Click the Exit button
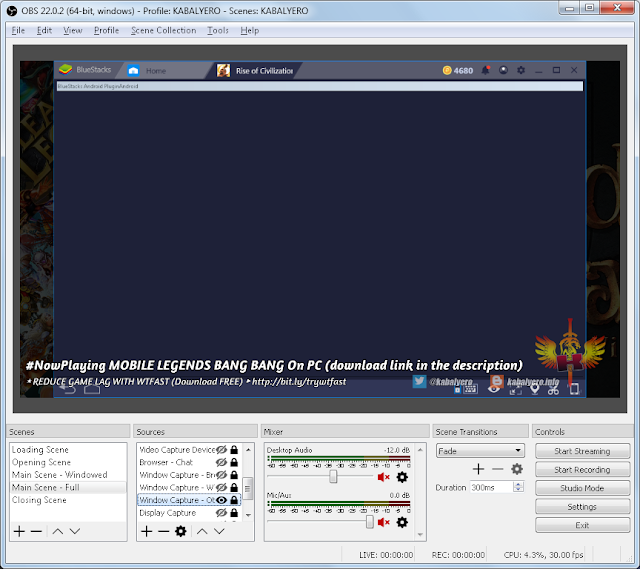The width and height of the screenshot is (640, 569). coord(582,525)
